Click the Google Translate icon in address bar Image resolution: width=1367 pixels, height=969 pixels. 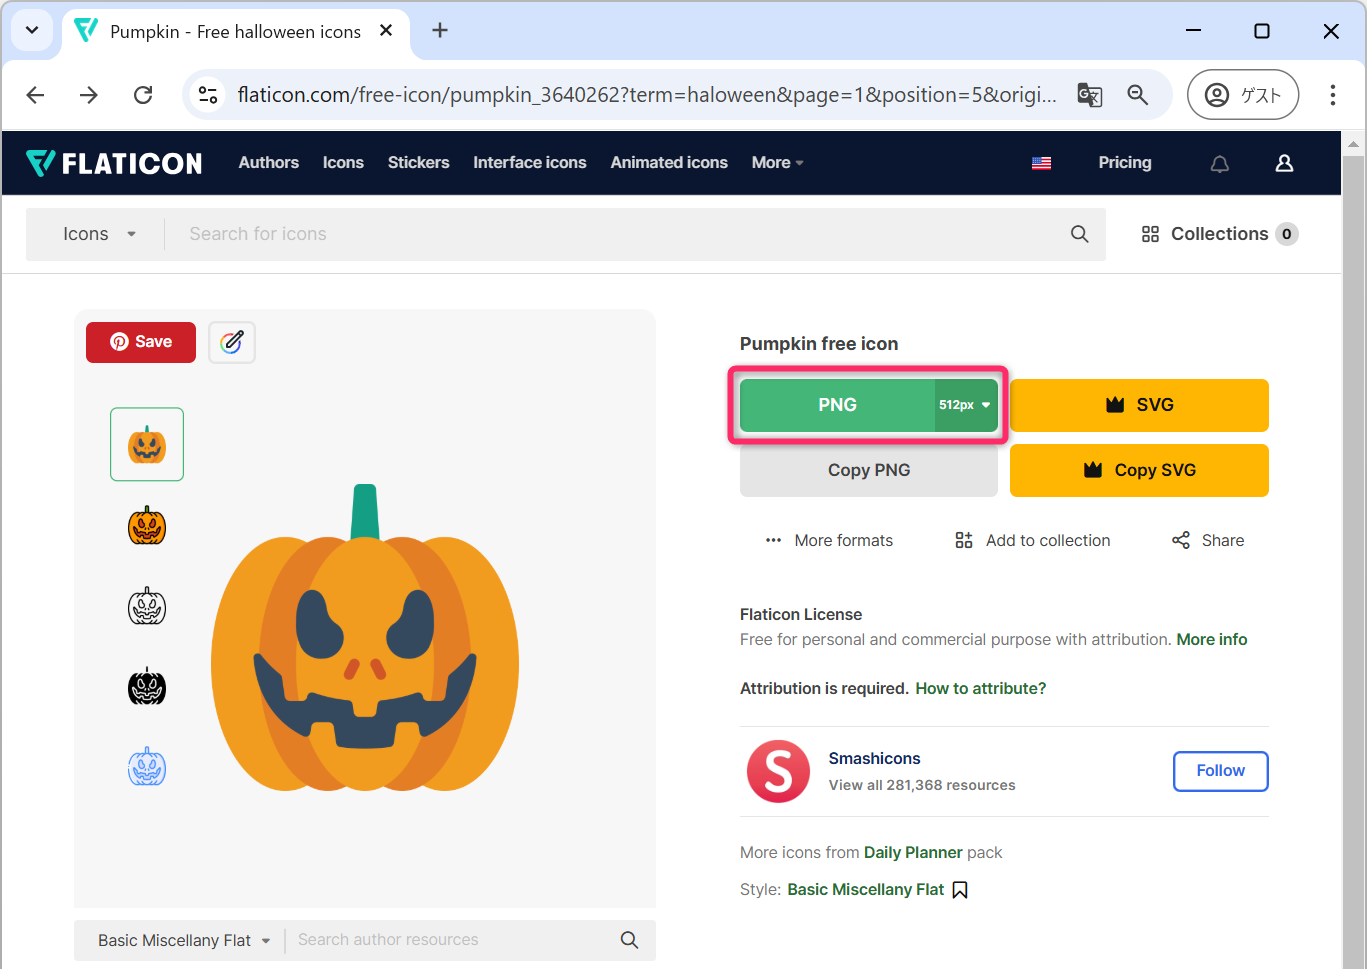(x=1089, y=95)
